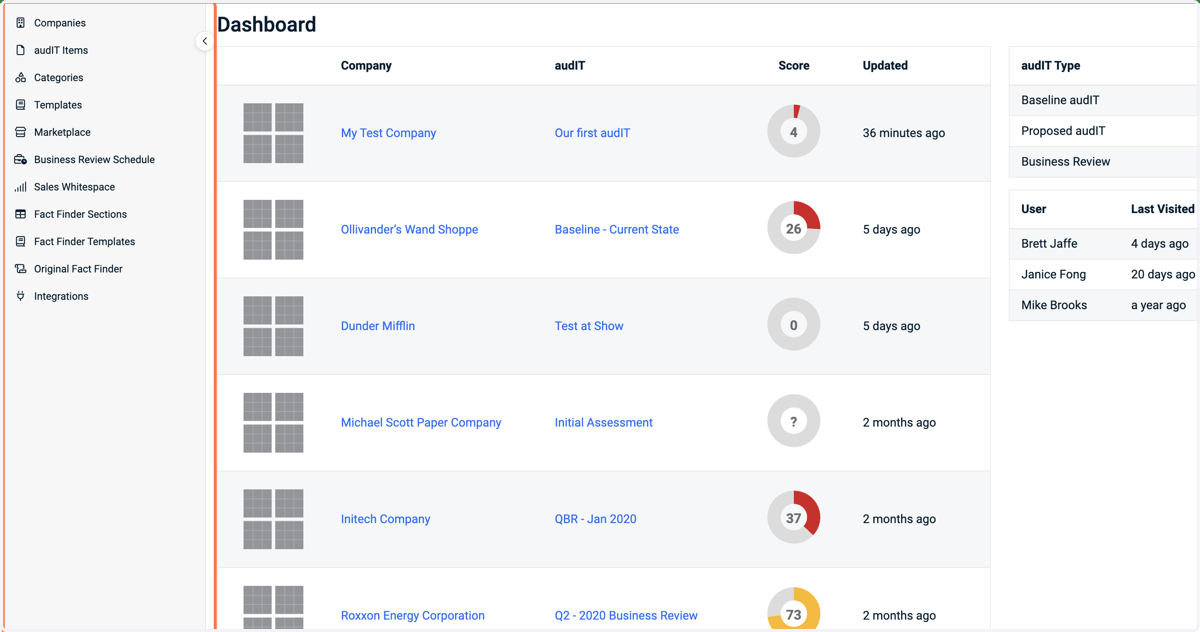The height and width of the screenshot is (632, 1200).
Task: Open the Fact Finder Templates menu item
Action: (x=84, y=242)
